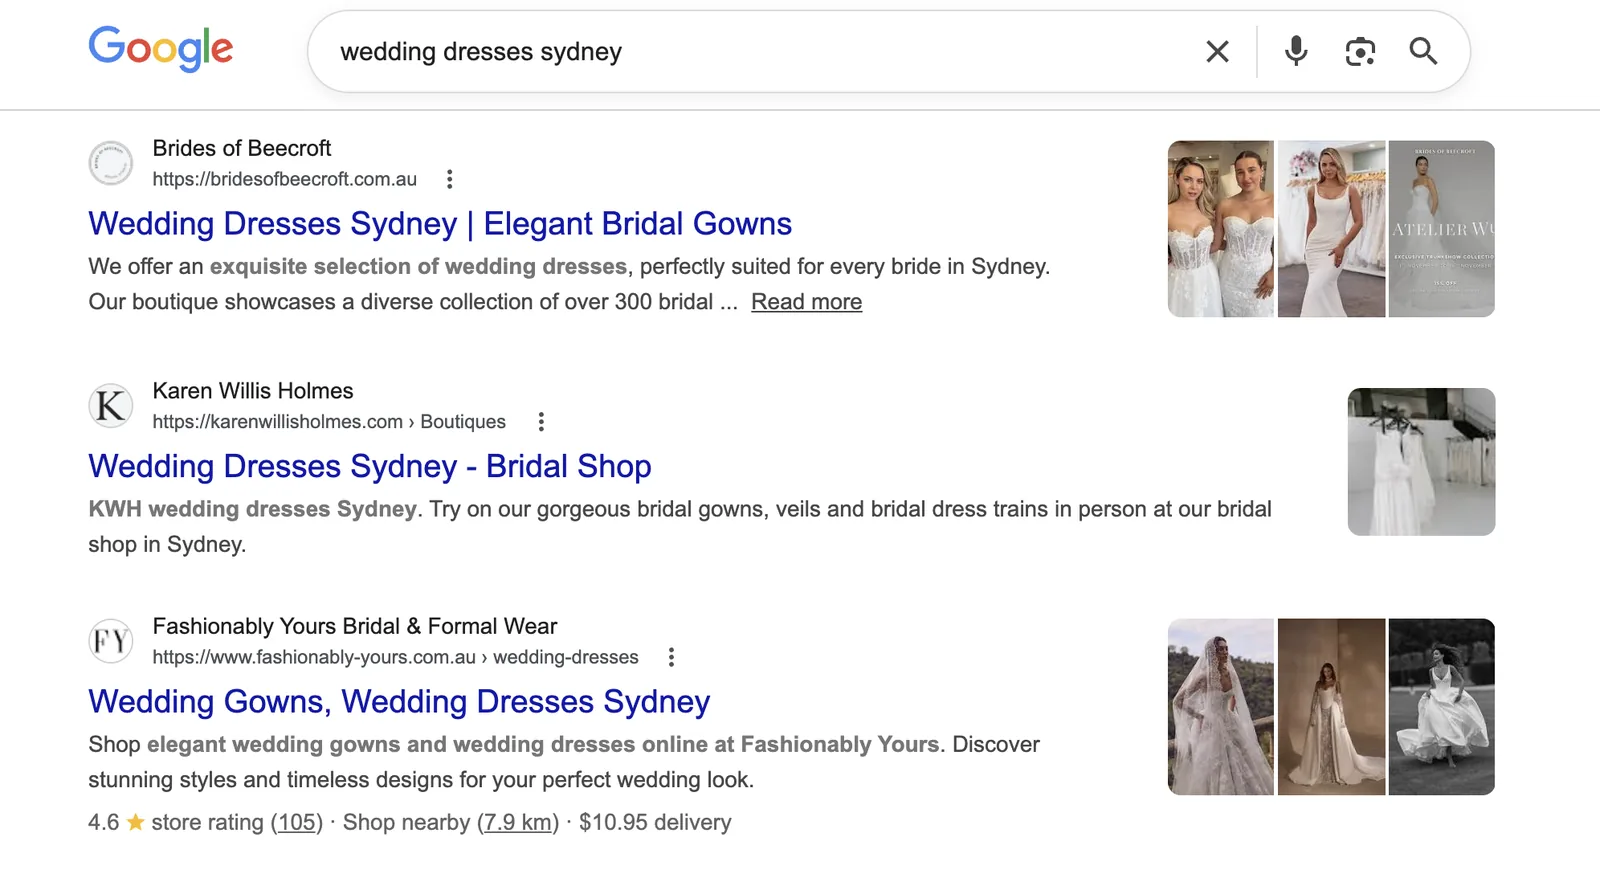Viewport: 1600px width, 874px height.
Task: Submit search with the magnifying glass icon
Action: [1423, 51]
